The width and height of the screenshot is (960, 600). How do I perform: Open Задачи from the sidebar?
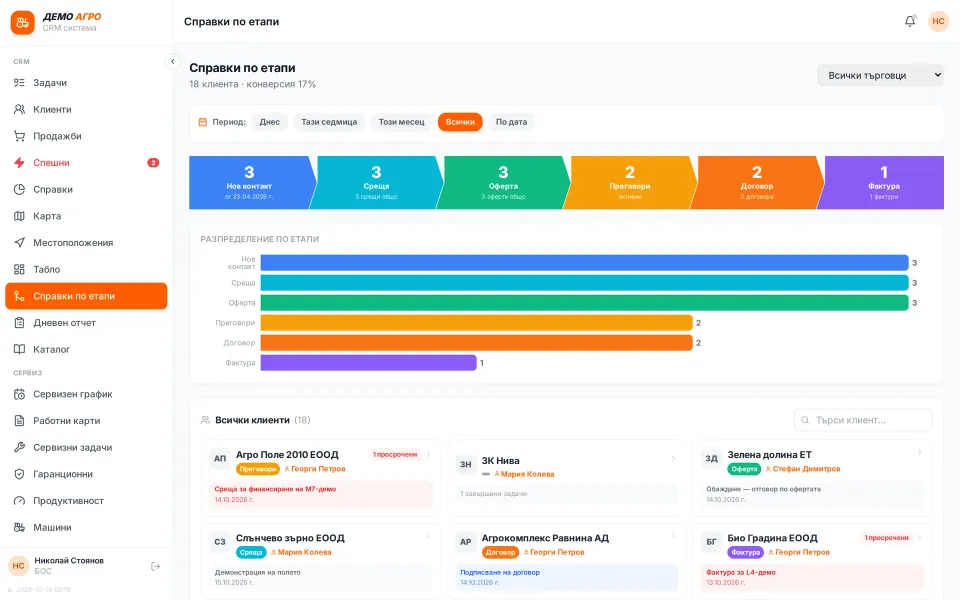pyautogui.click(x=86, y=83)
